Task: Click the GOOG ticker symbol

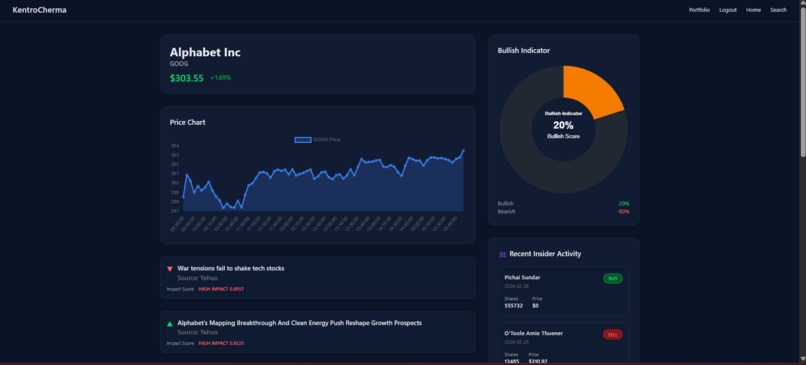Action: [x=179, y=64]
